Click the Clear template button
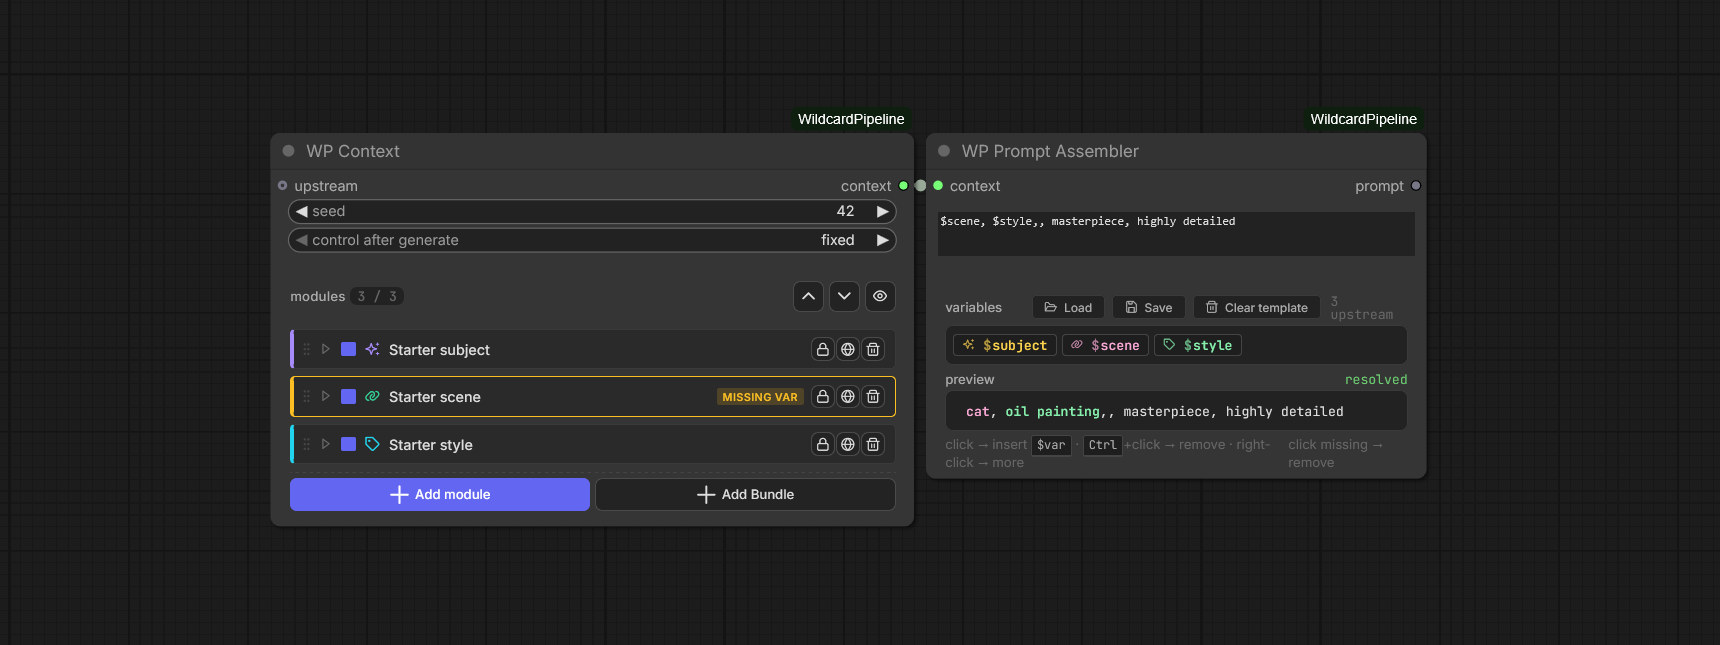The width and height of the screenshot is (1720, 645). pos(1257,307)
